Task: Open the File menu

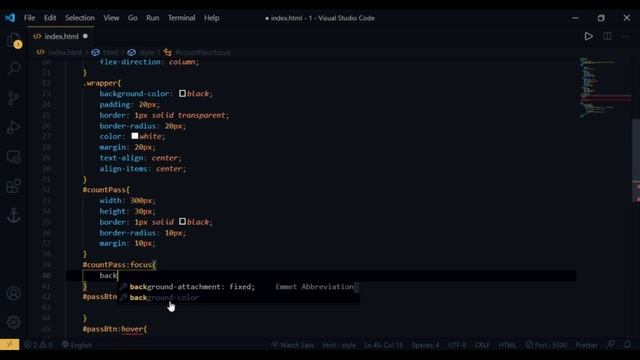Action: [x=29, y=18]
